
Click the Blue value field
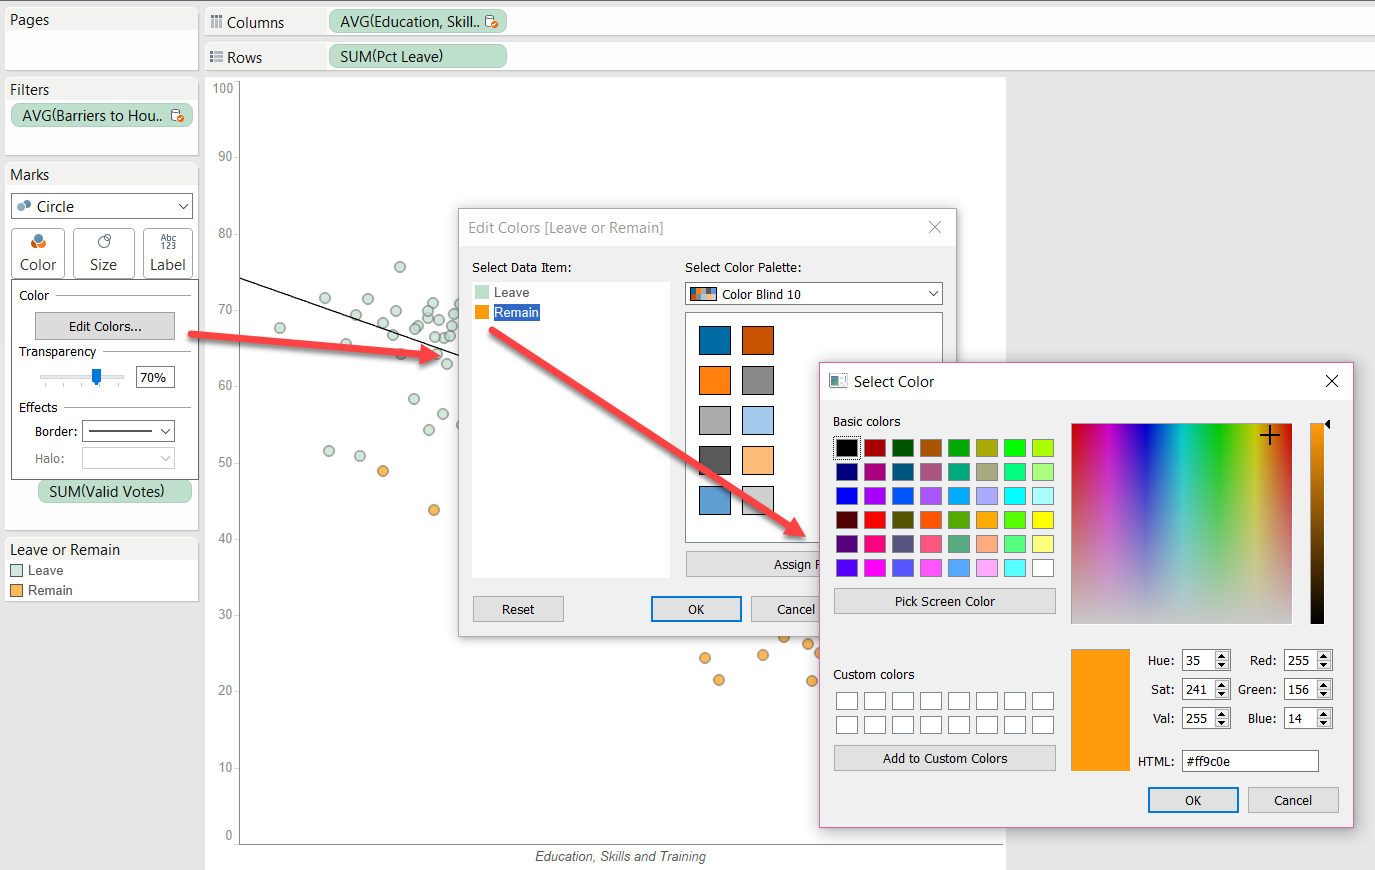[1300, 718]
